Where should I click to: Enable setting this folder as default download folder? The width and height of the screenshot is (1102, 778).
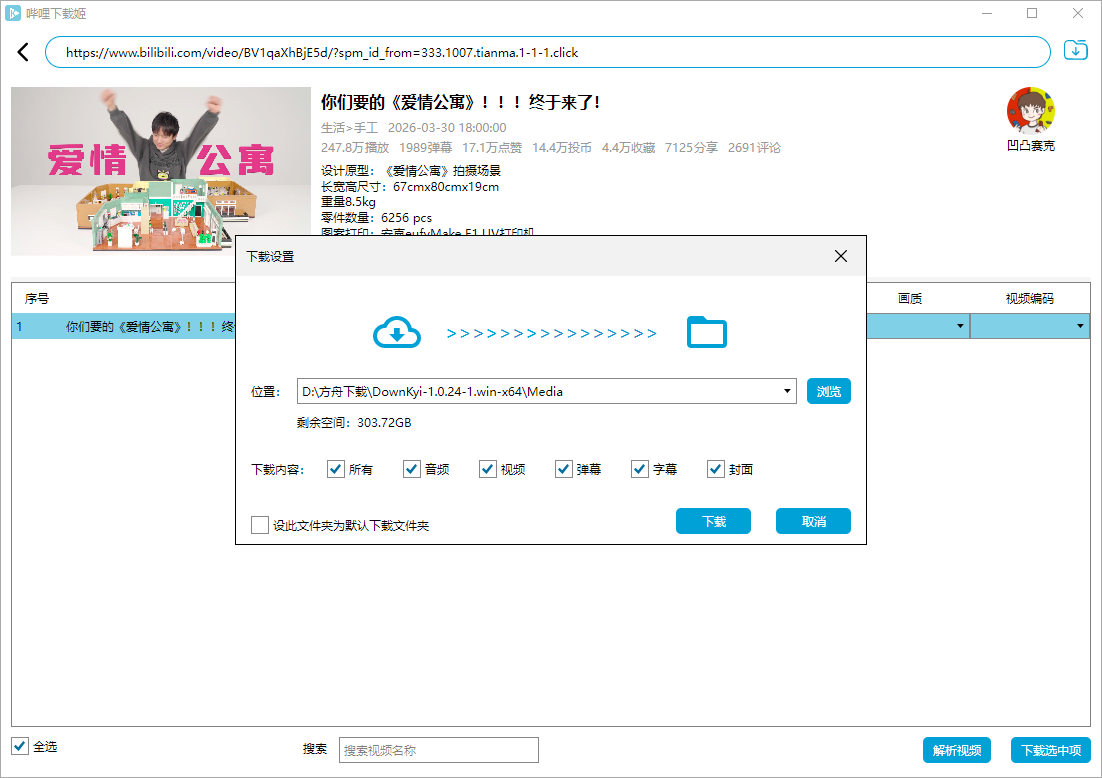258,524
